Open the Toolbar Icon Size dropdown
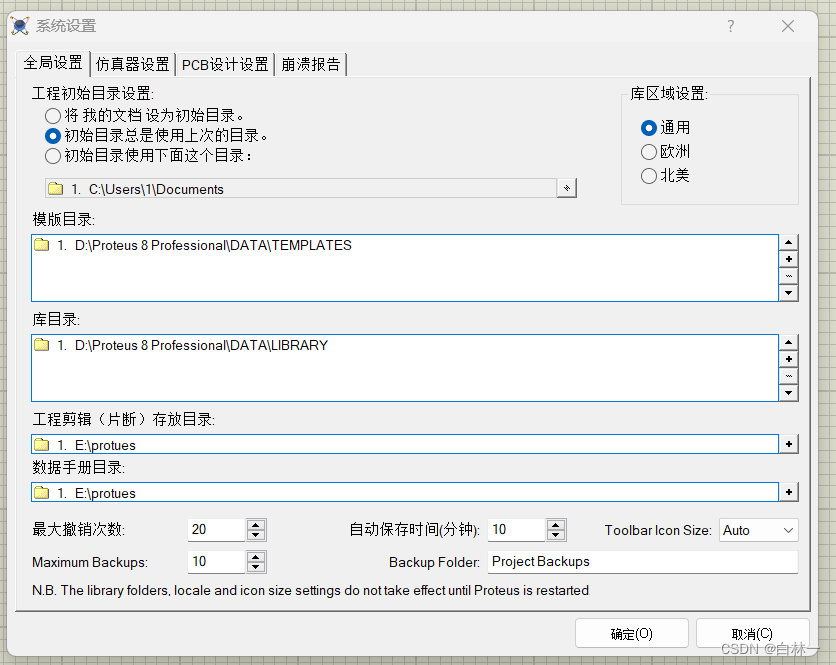This screenshot has width=836, height=665. coord(758,530)
